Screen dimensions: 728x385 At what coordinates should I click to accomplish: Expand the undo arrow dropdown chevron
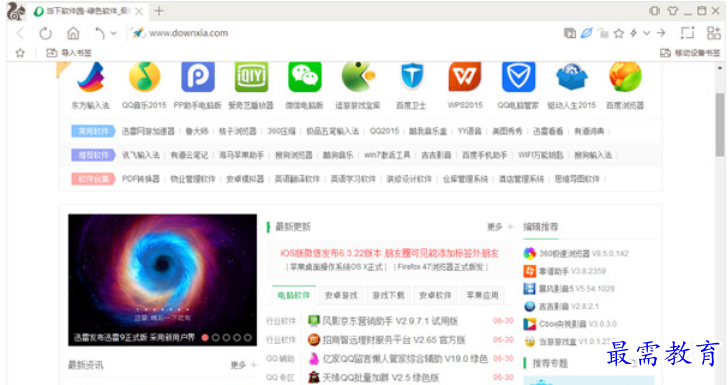pos(113,33)
